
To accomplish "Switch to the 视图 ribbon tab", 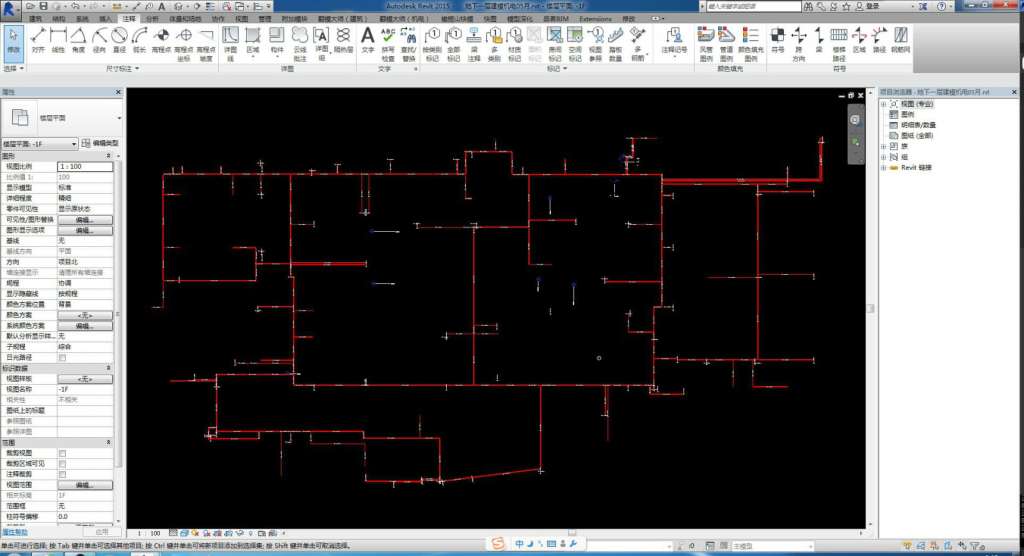I will 242,19.
